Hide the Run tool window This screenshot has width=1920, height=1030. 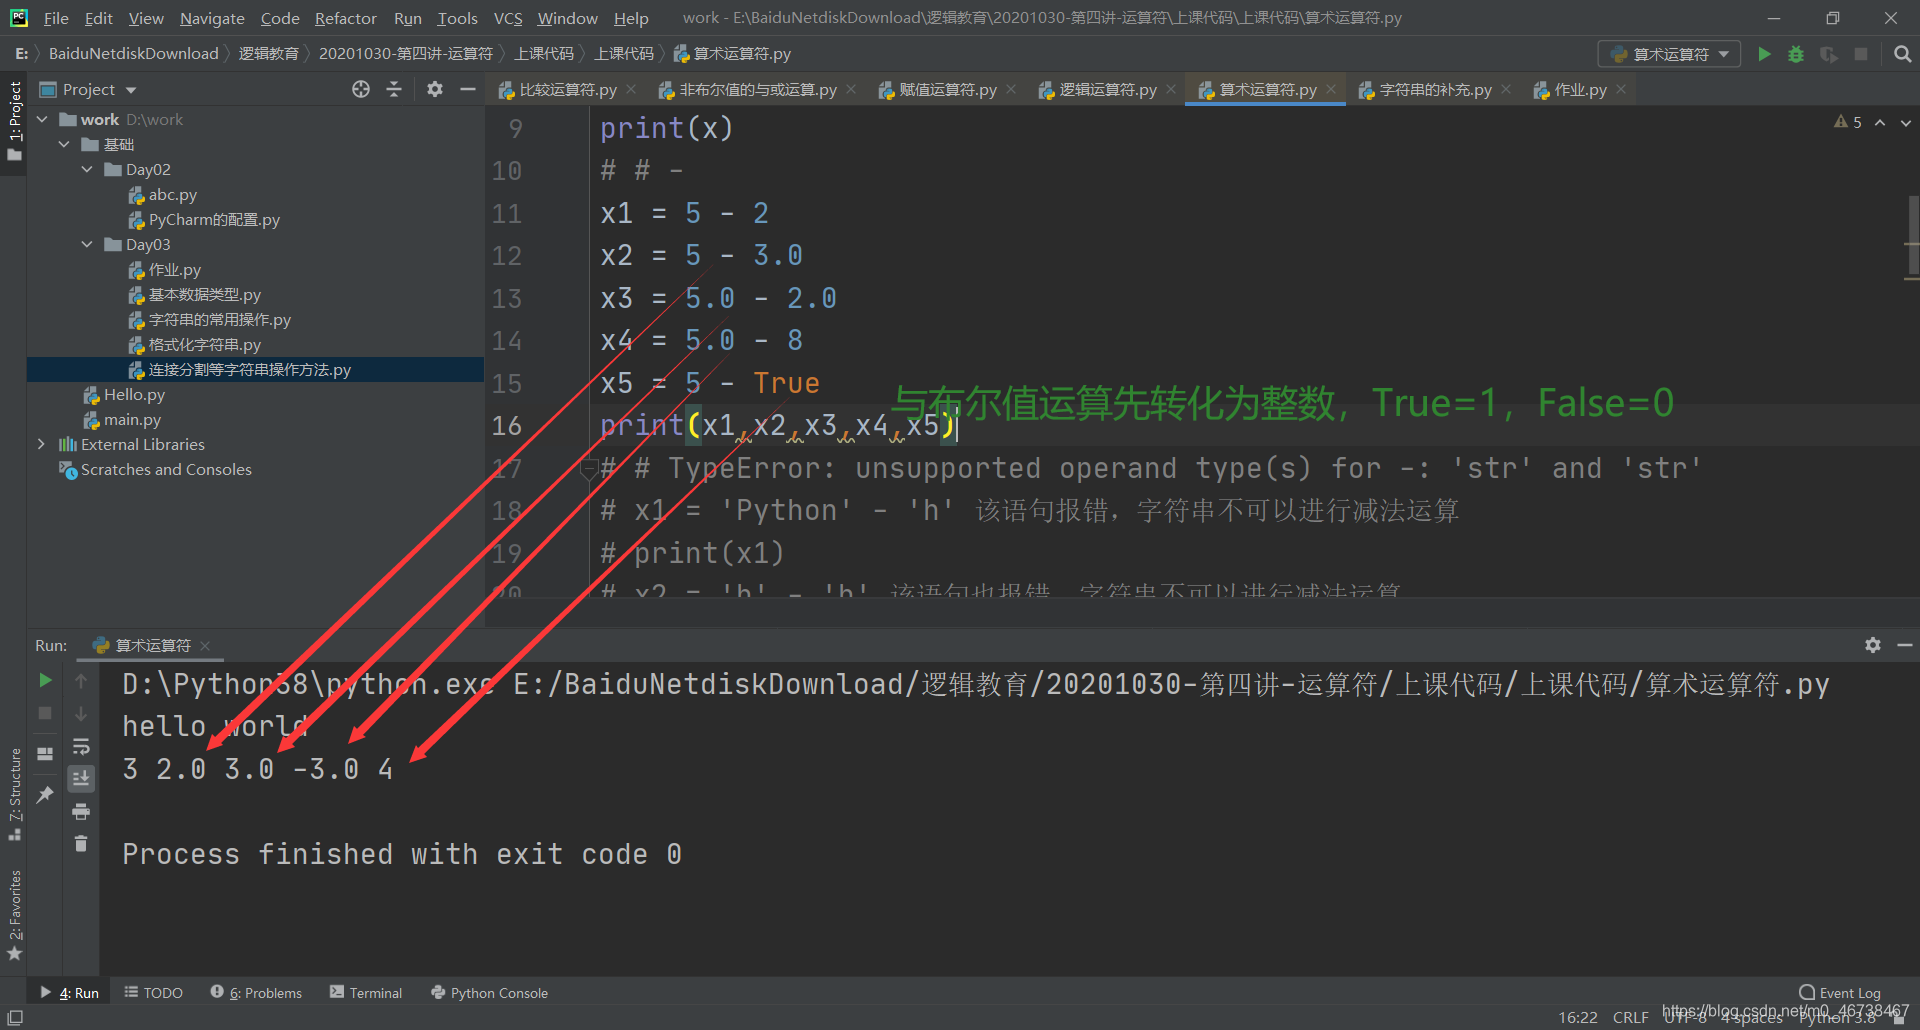coord(1905,645)
